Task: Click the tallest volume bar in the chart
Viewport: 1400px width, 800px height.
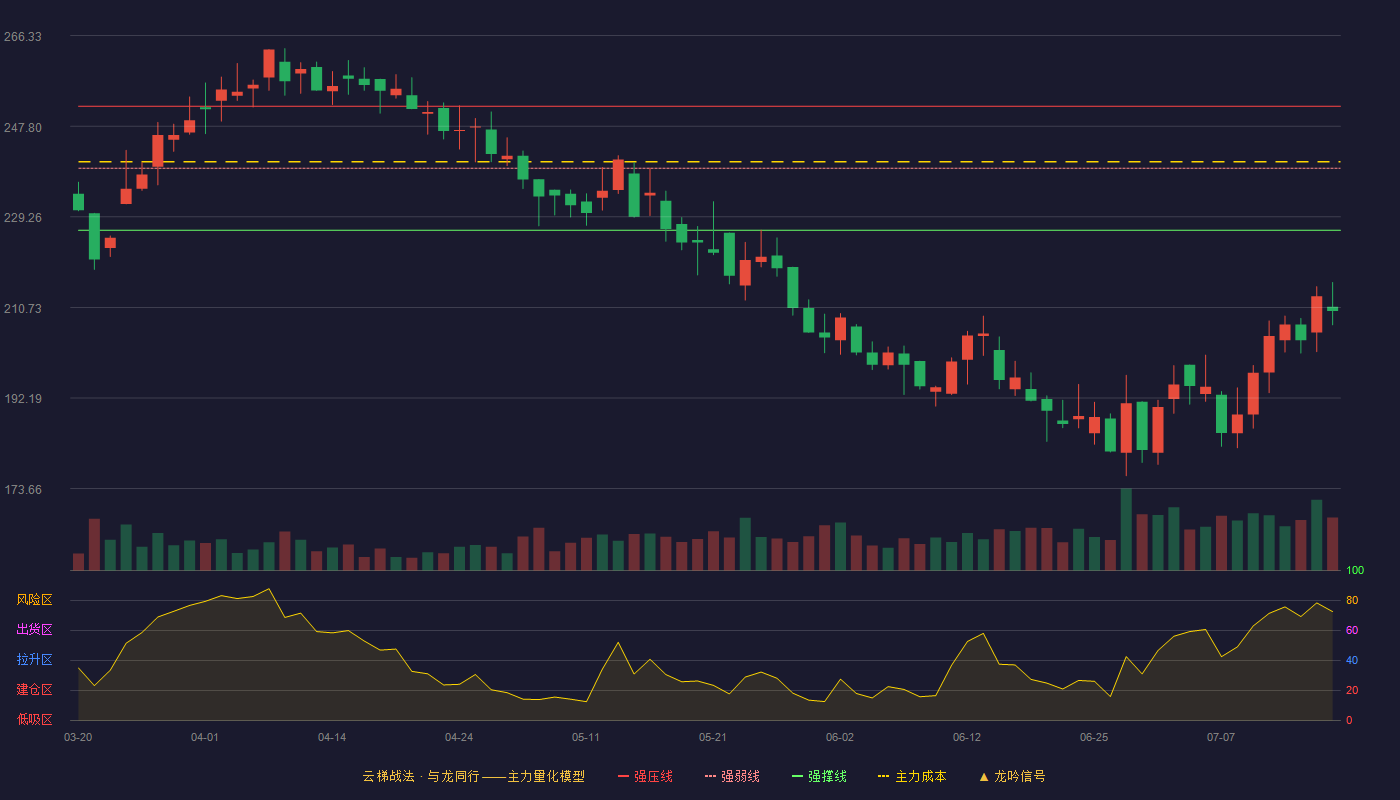Action: coord(1126,529)
